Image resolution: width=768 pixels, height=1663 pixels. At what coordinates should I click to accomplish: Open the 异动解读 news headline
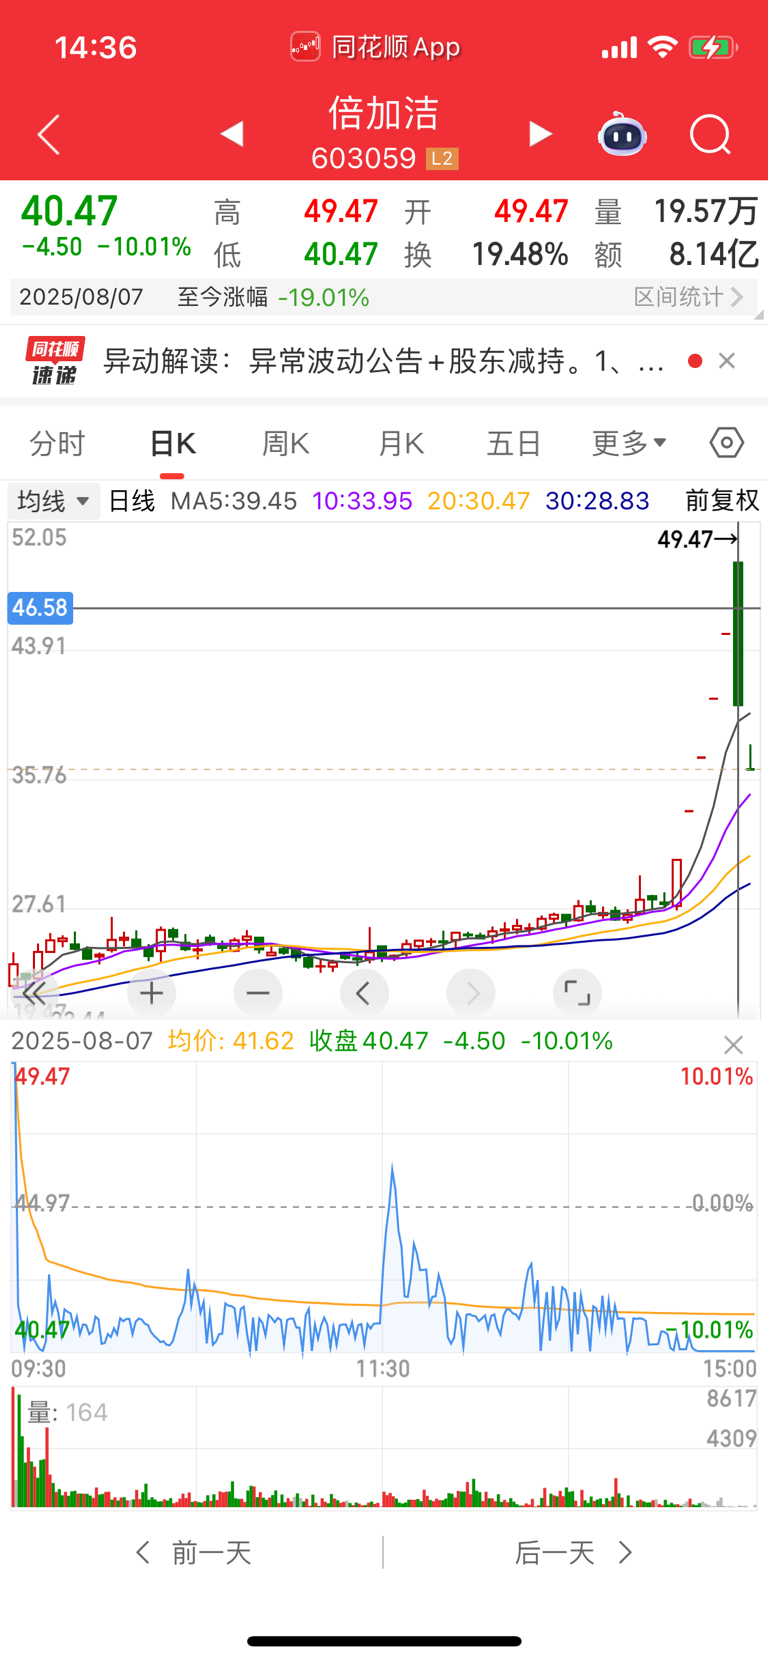[x=384, y=361]
